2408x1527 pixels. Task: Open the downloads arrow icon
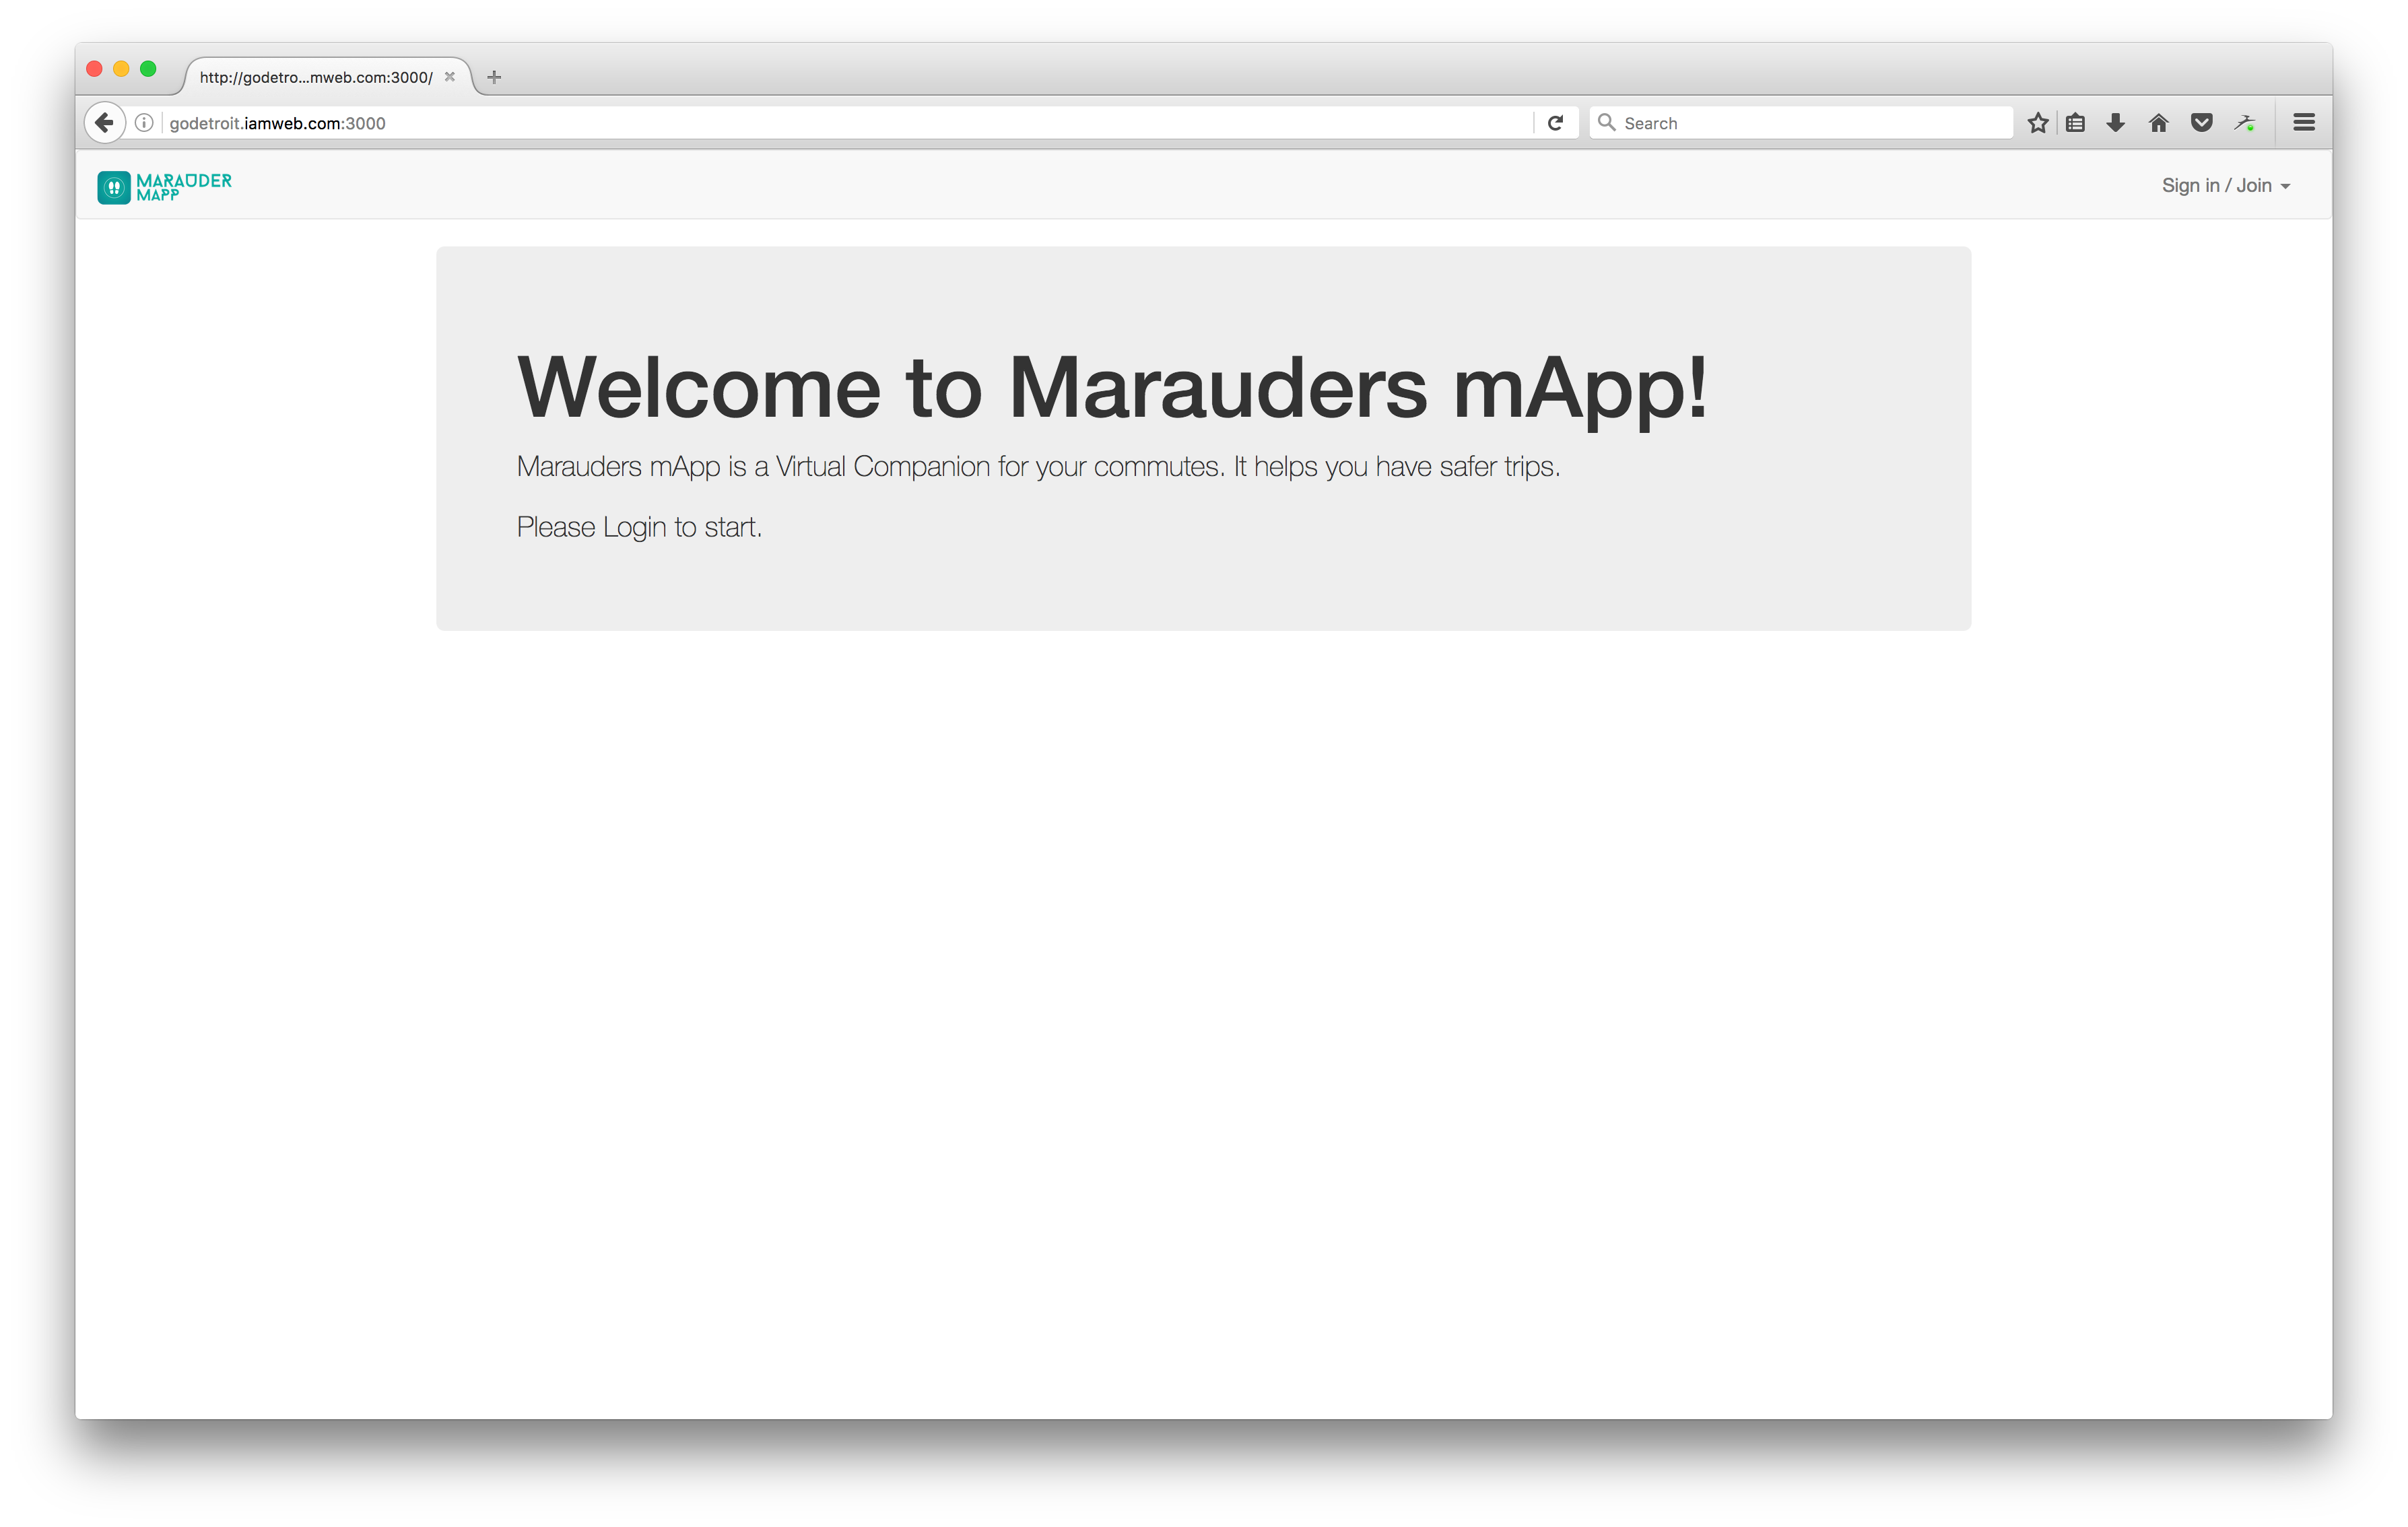(2115, 123)
